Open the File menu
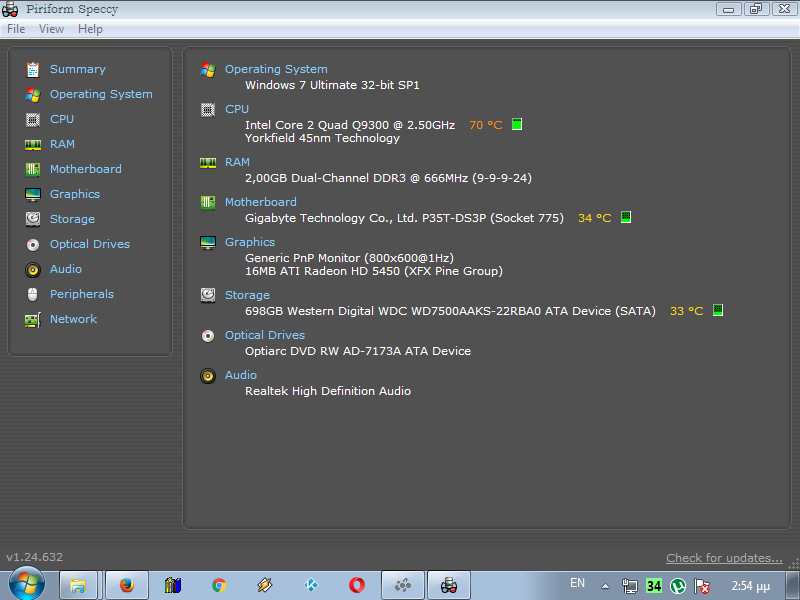Viewport: 800px width, 600px height. point(16,29)
